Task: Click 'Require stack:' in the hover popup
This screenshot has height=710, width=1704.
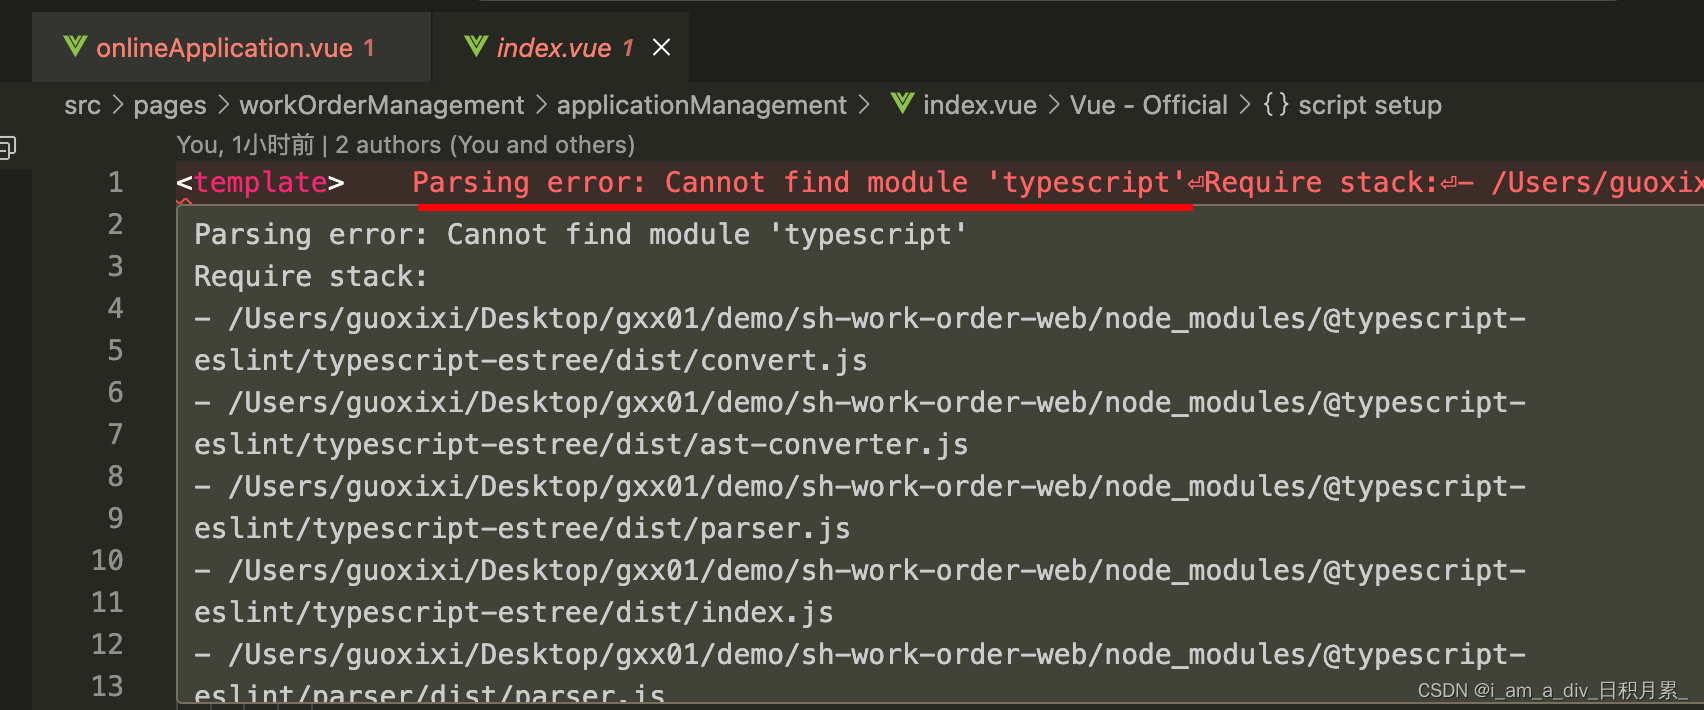Action: pos(310,276)
